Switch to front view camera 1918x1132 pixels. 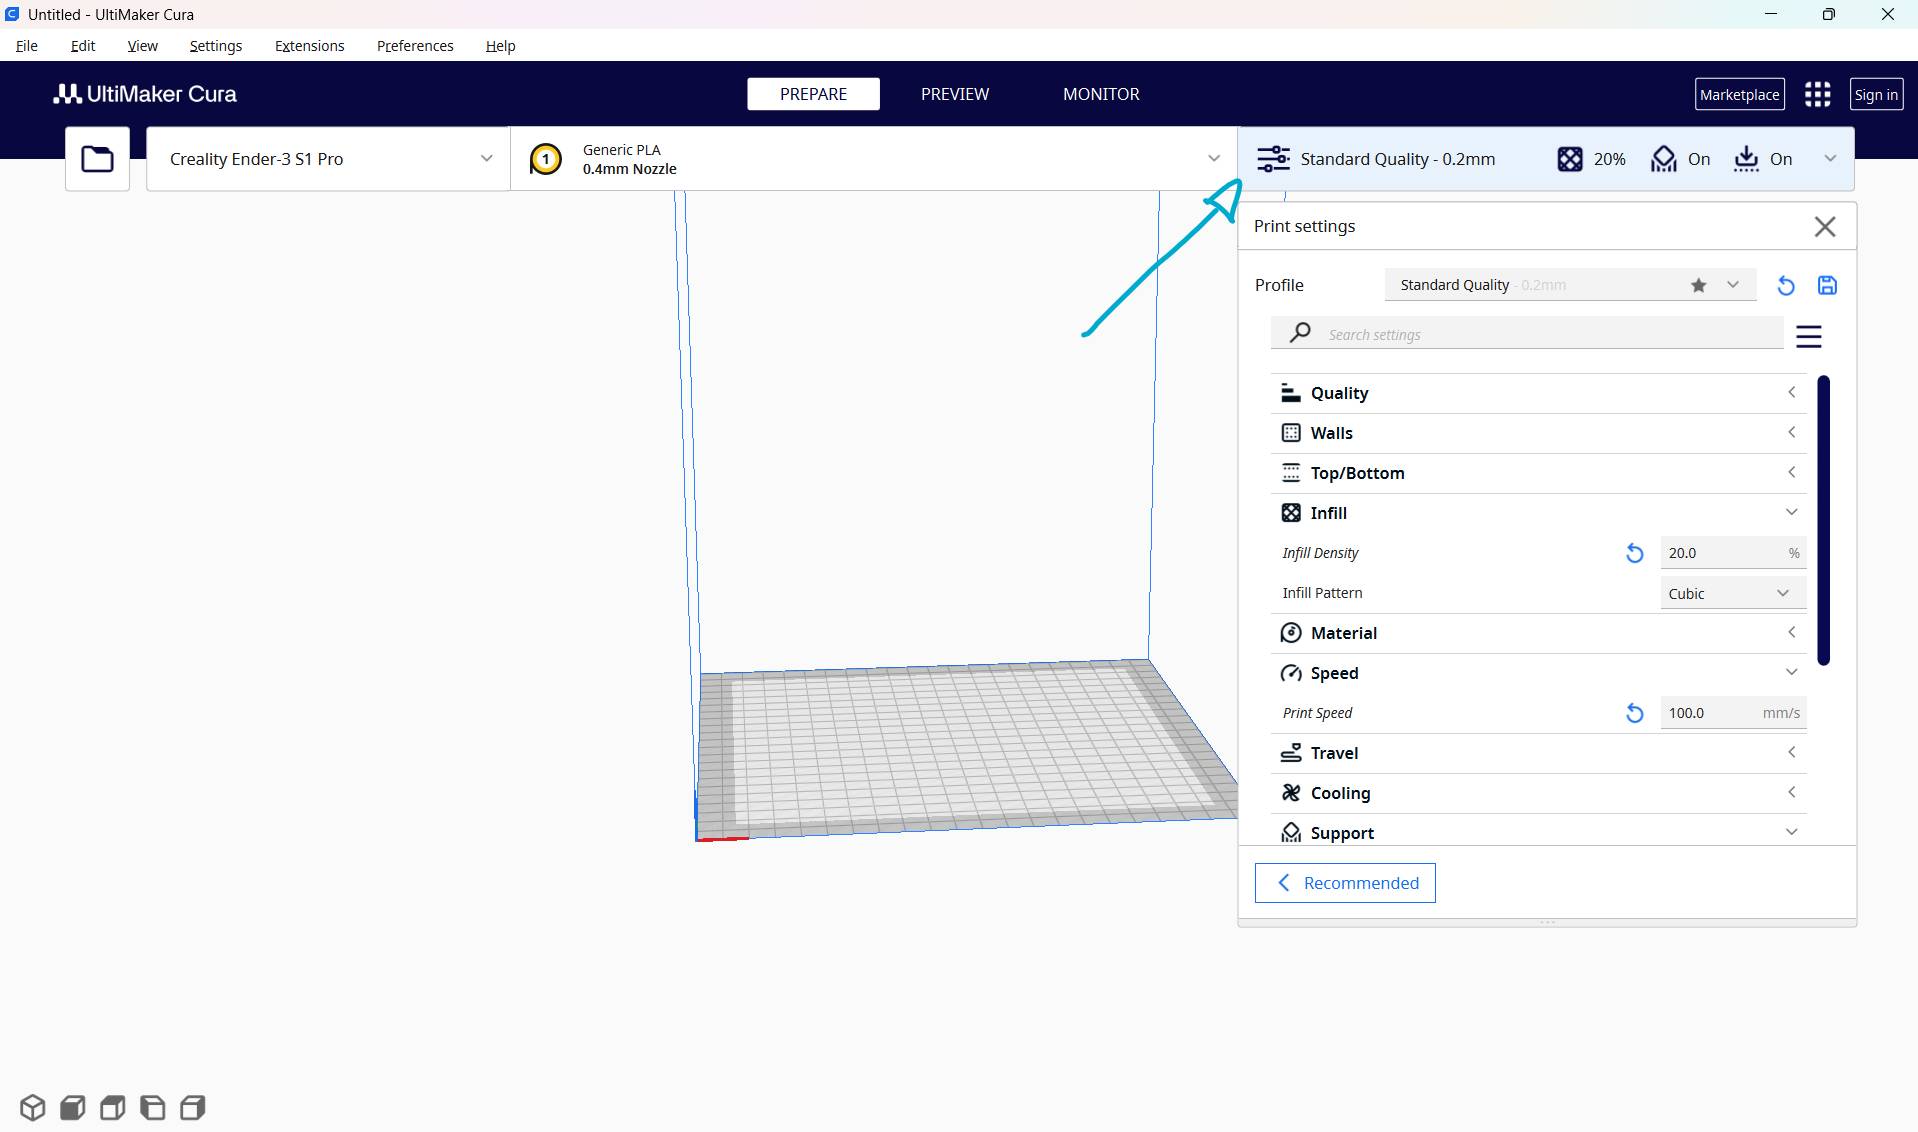tap(73, 1107)
